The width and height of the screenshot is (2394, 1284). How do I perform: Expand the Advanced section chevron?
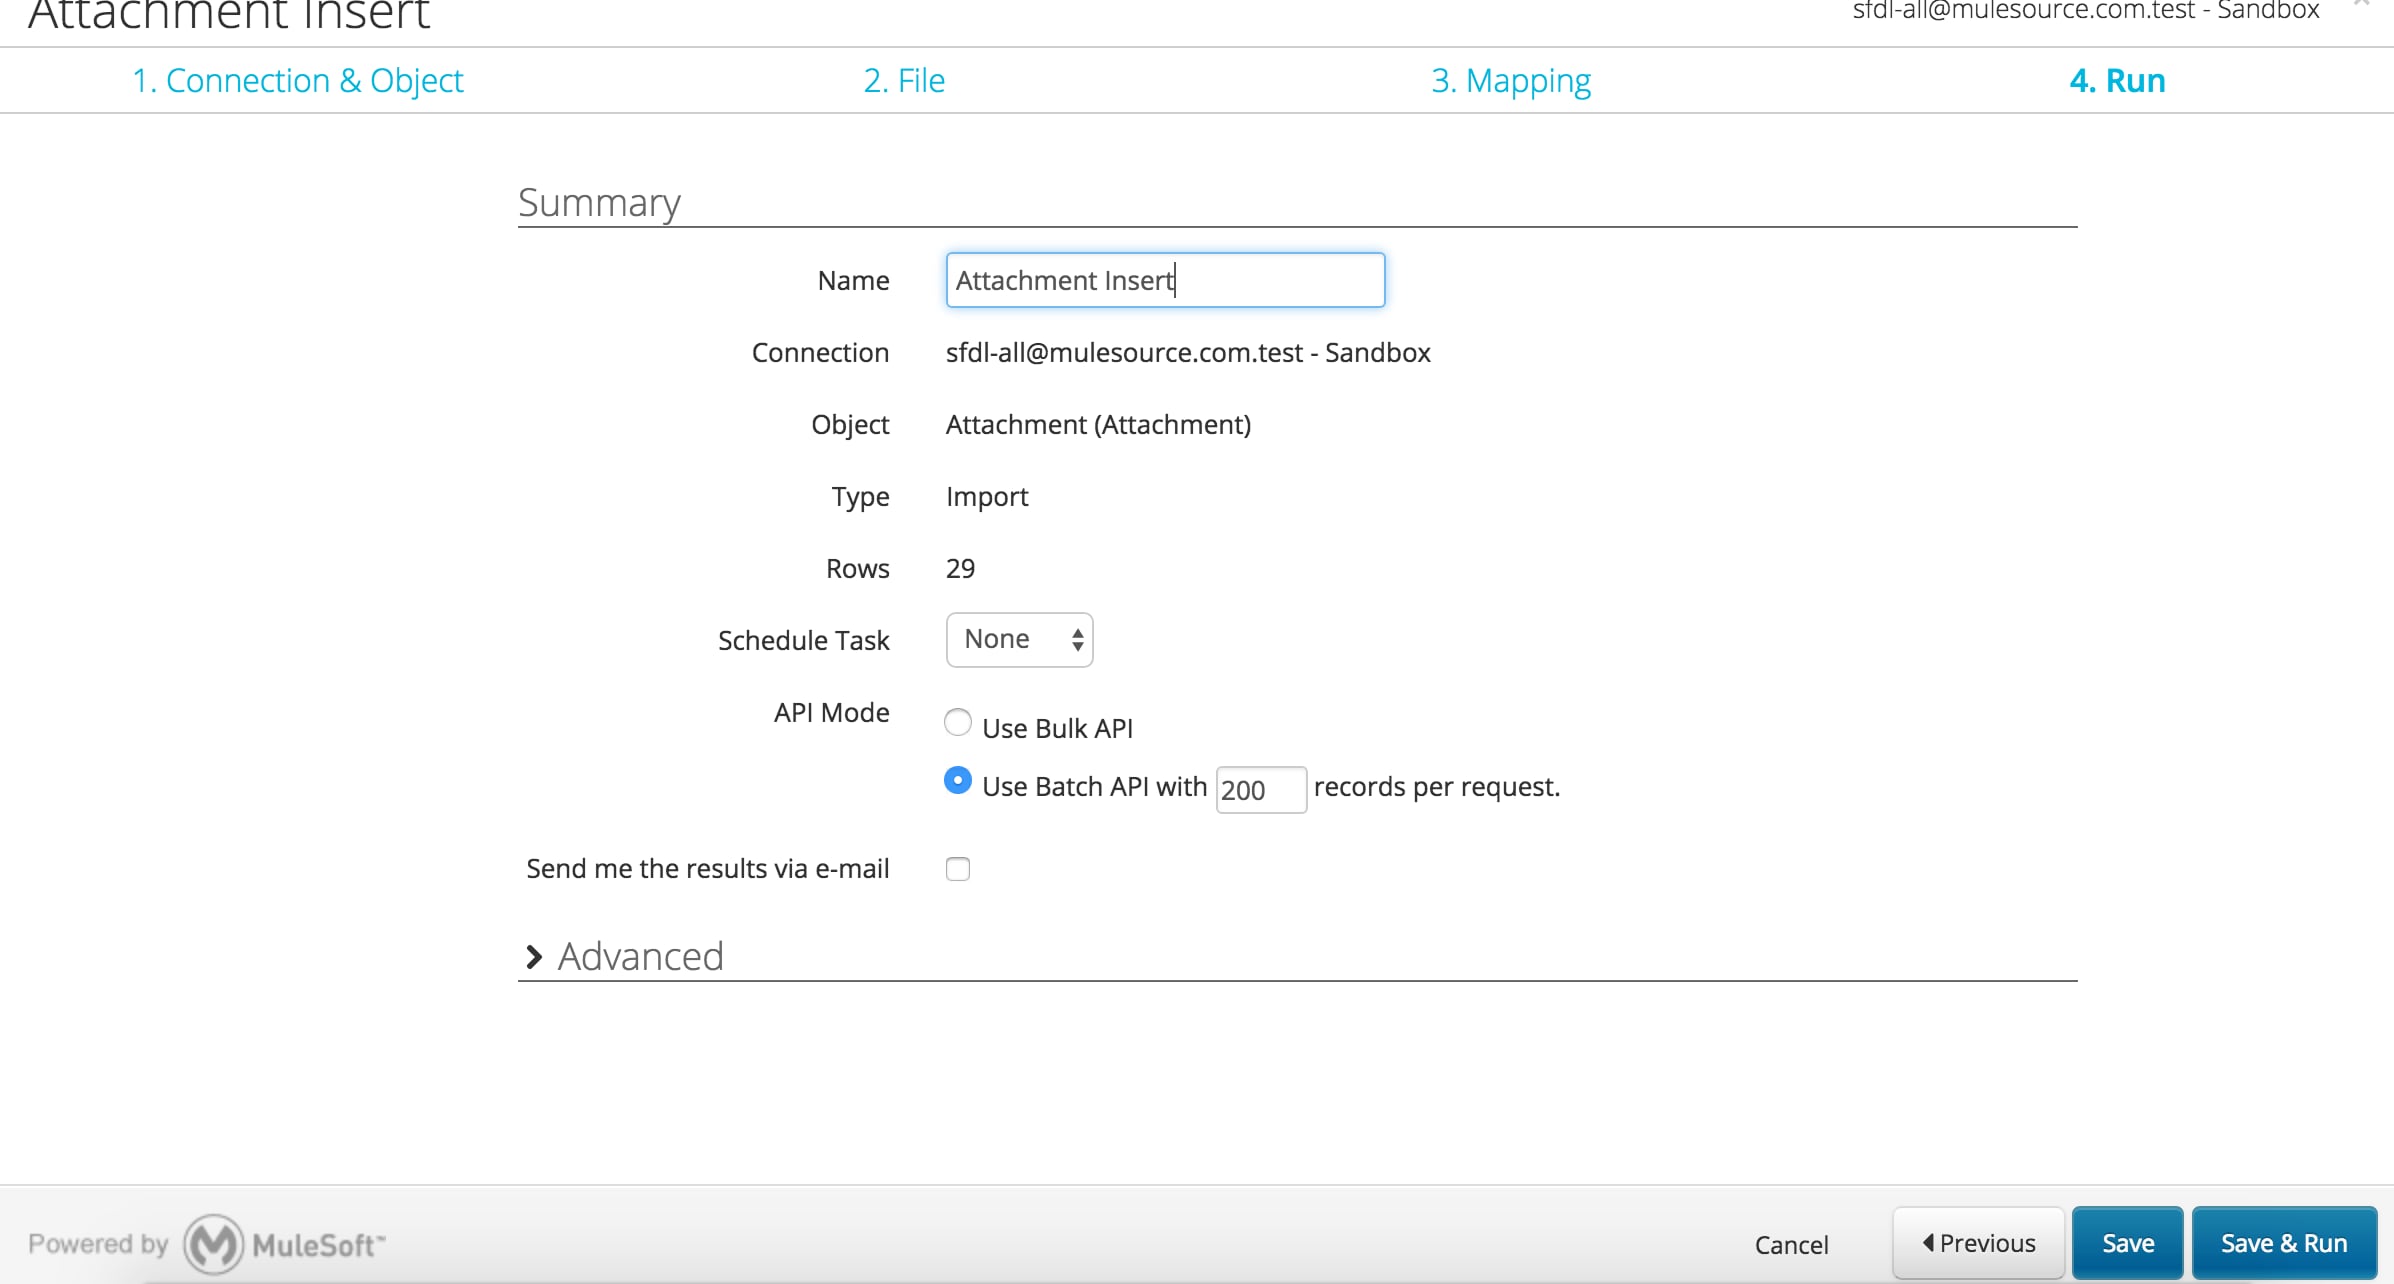pyautogui.click(x=534, y=957)
